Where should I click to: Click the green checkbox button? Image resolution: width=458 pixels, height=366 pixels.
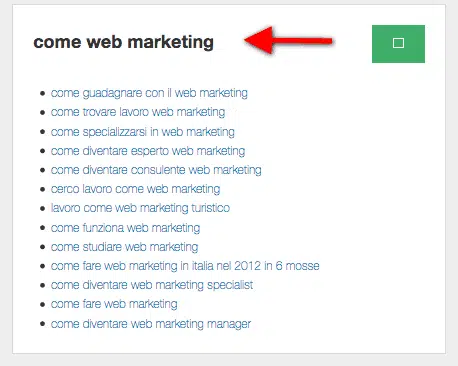pyautogui.click(x=398, y=44)
